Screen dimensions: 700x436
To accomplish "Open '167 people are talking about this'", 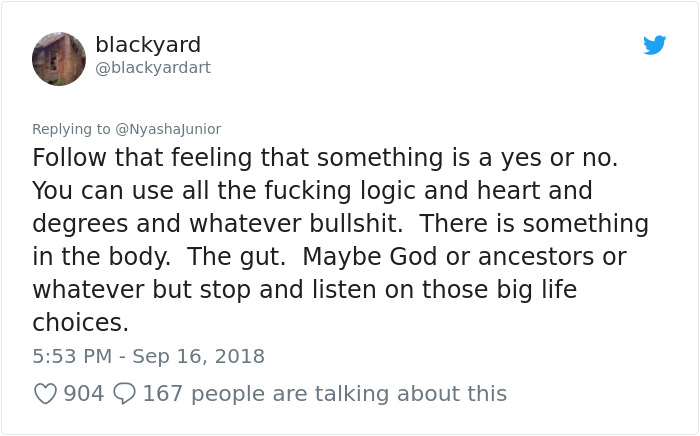I will (x=325, y=394).
